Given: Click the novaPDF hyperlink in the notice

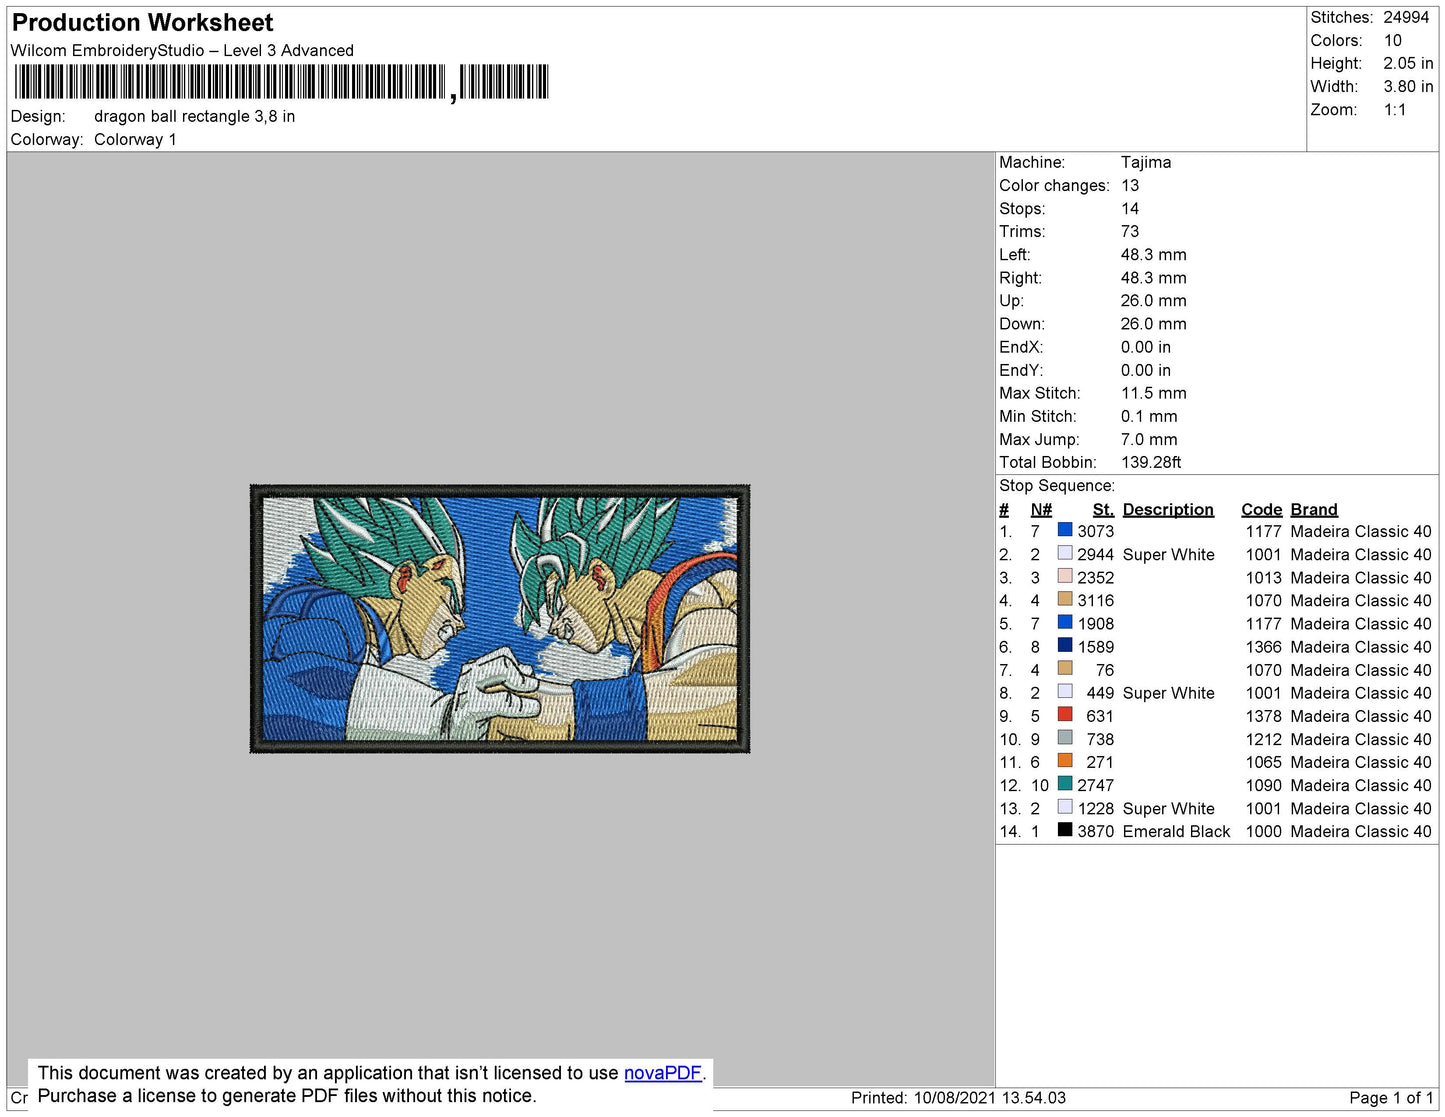Looking at the screenshot, I should coord(662,1073).
